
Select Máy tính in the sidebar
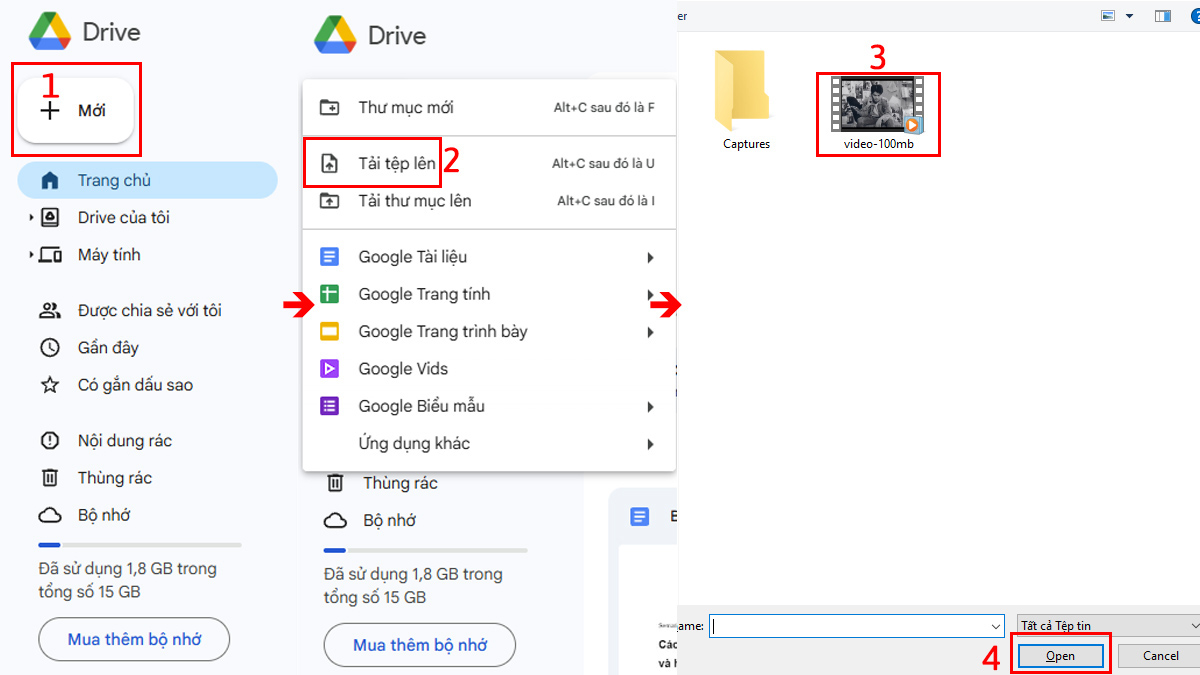(109, 255)
